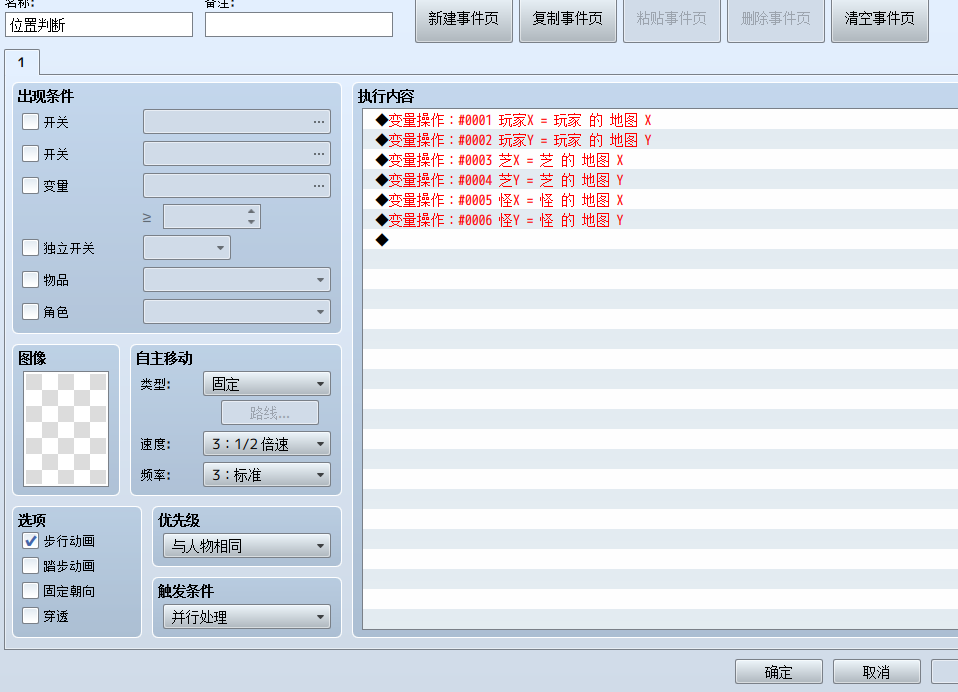958x692 pixels.
Task: Click the 图像 checkered image preview
Action: coord(66,429)
